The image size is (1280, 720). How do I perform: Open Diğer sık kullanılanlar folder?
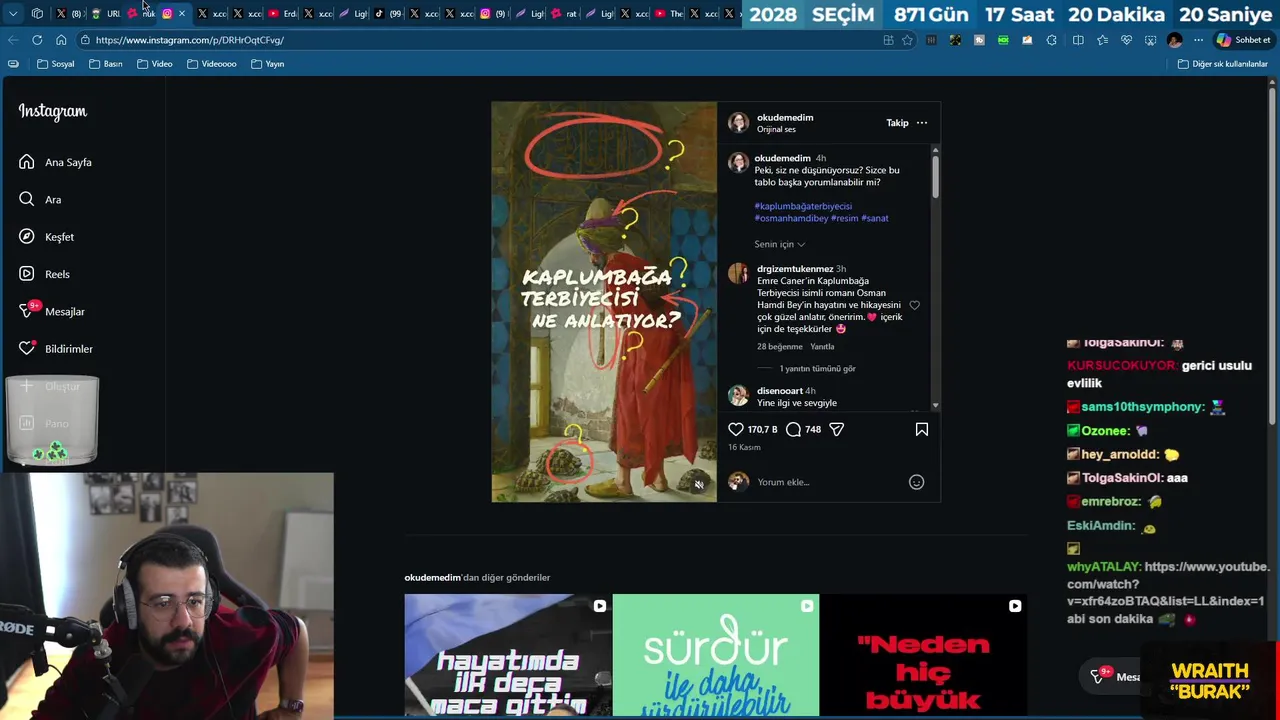click(1223, 64)
